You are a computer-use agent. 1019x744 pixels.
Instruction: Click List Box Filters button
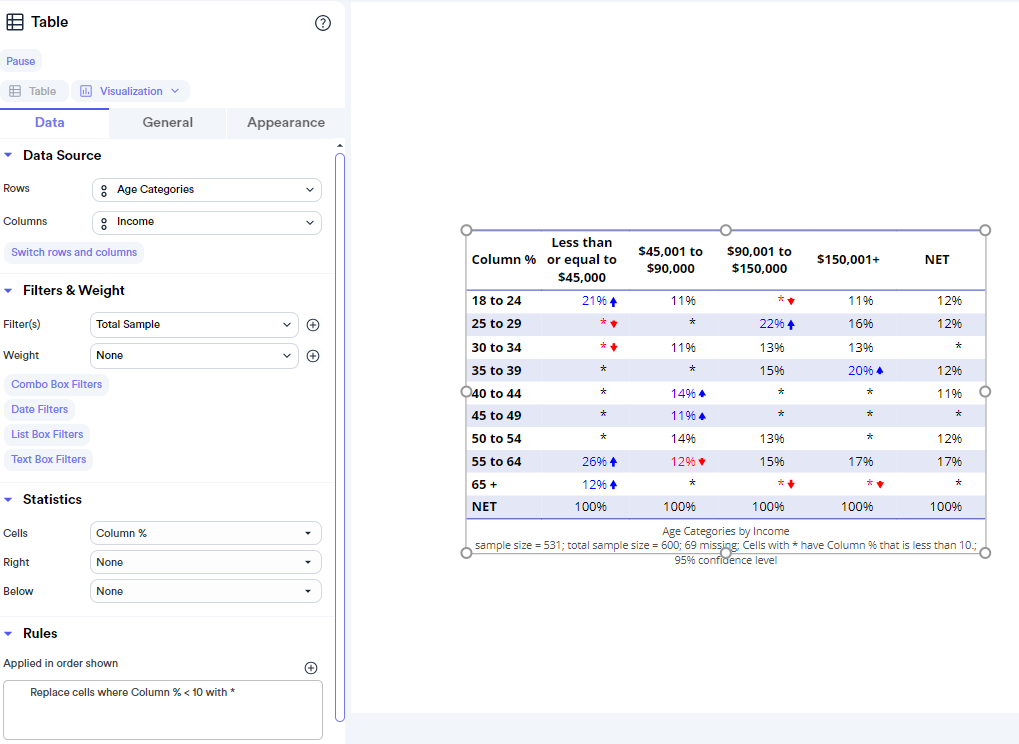[47, 434]
